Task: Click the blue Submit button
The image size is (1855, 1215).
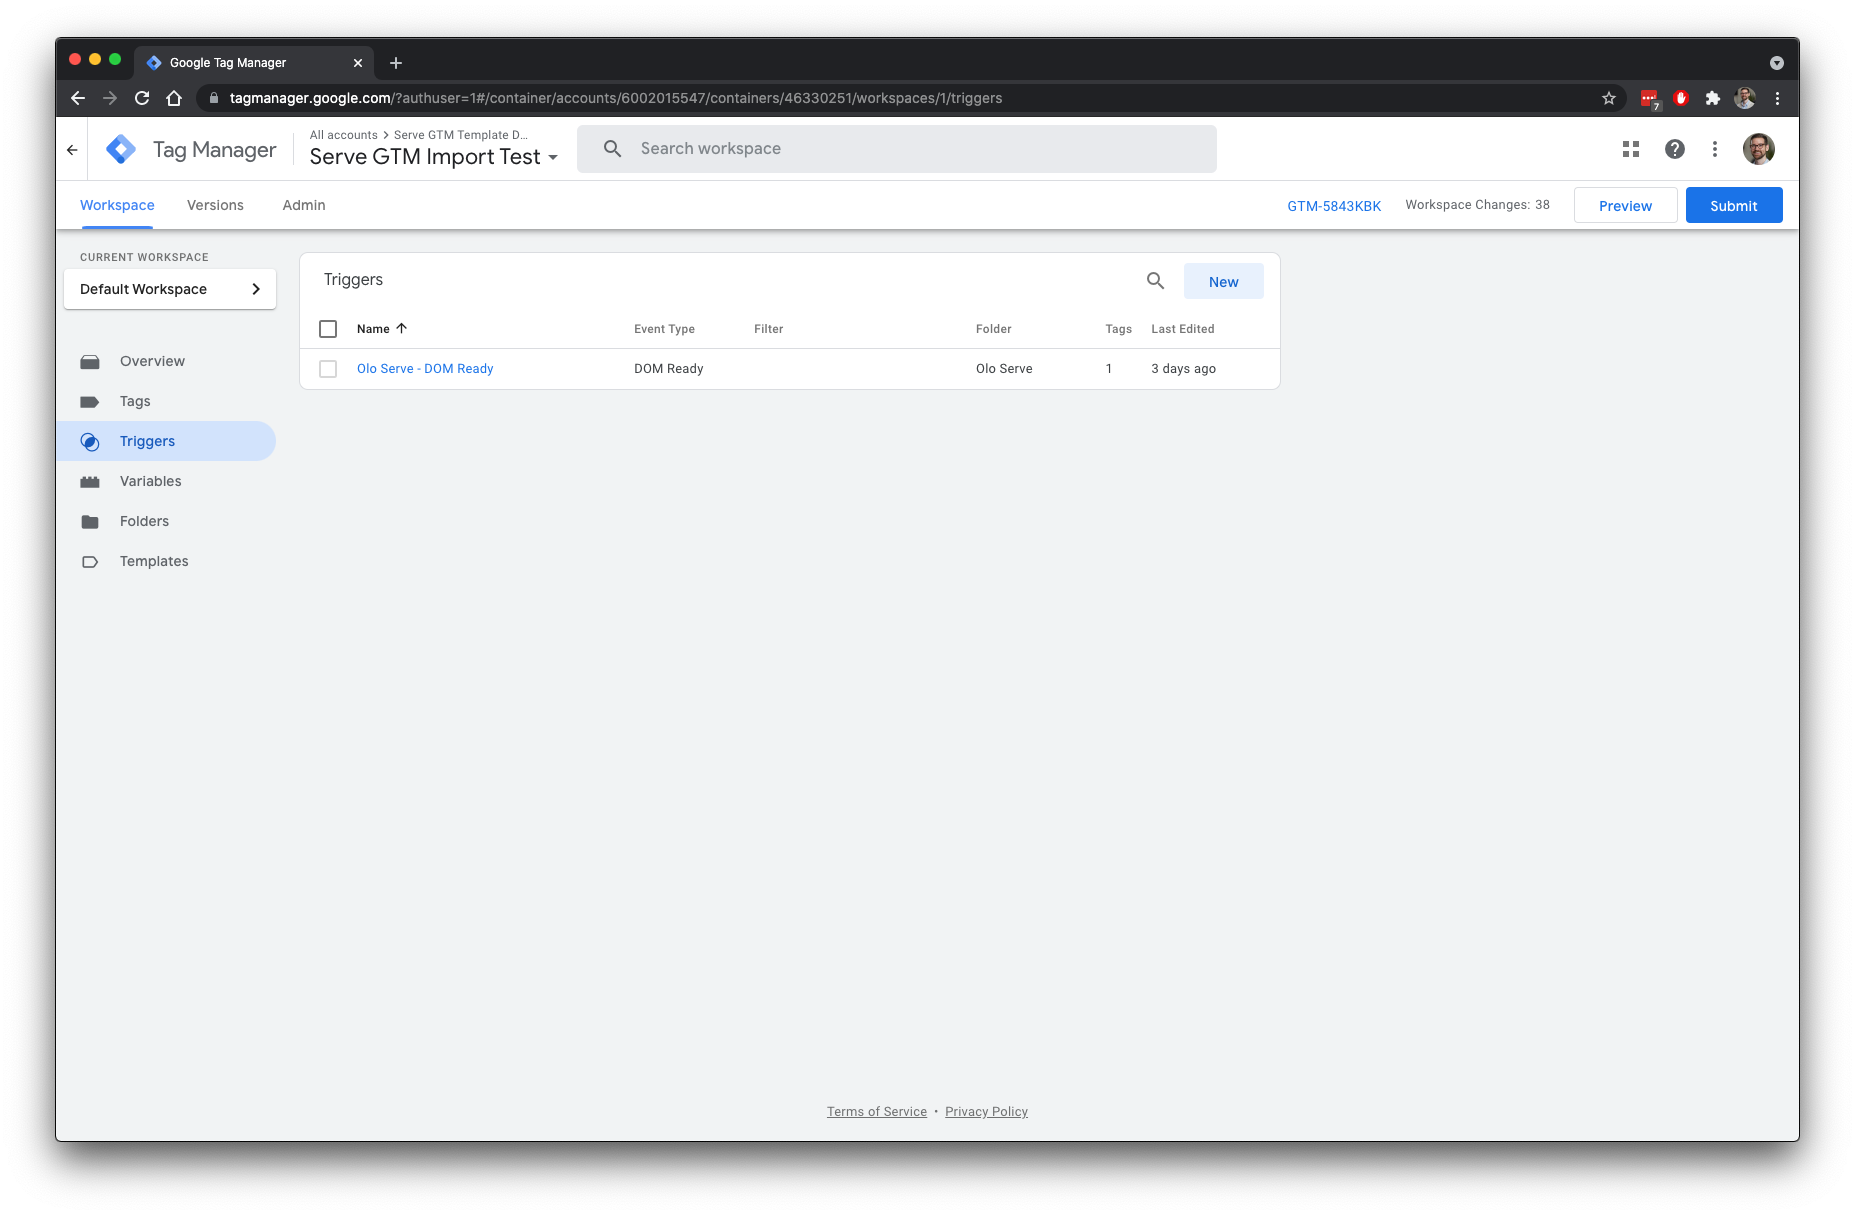Action: click(1734, 205)
